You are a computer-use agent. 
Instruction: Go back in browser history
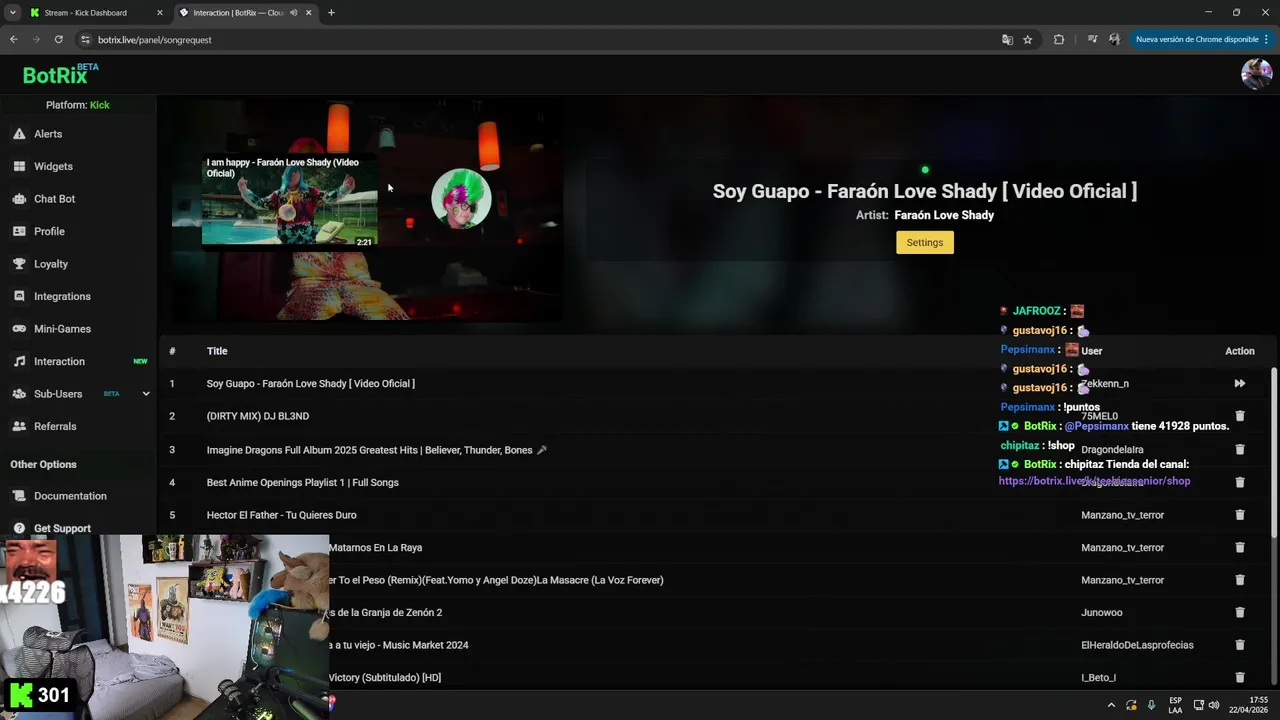pos(14,40)
